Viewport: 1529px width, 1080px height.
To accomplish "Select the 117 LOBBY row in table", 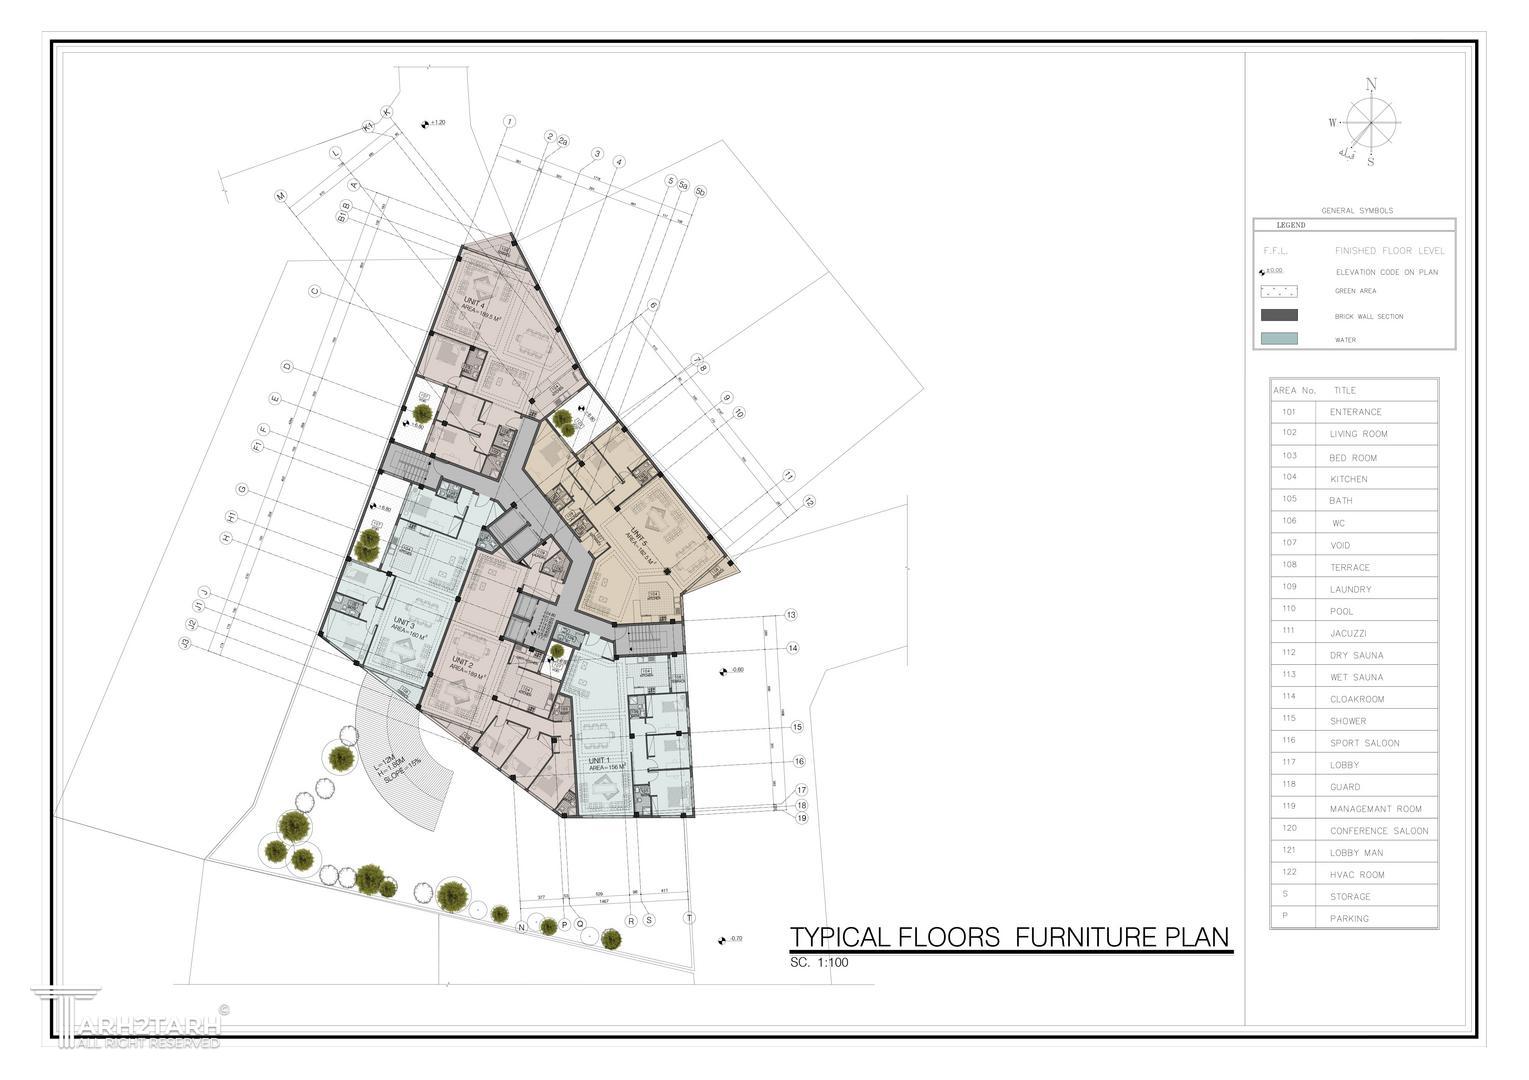I will (1353, 765).
